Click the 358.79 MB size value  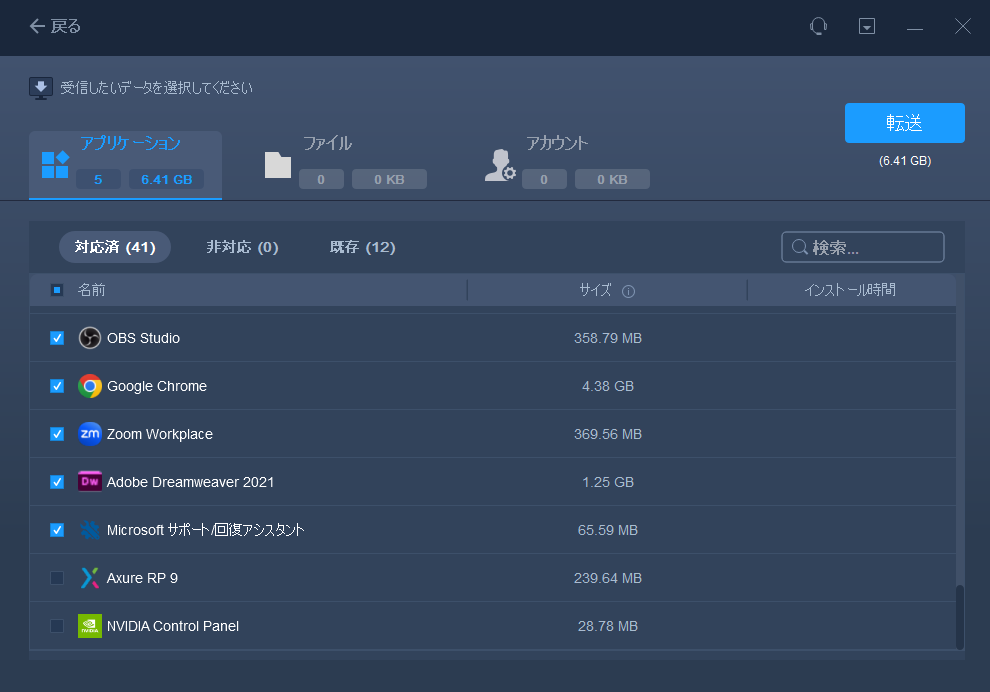coord(608,338)
